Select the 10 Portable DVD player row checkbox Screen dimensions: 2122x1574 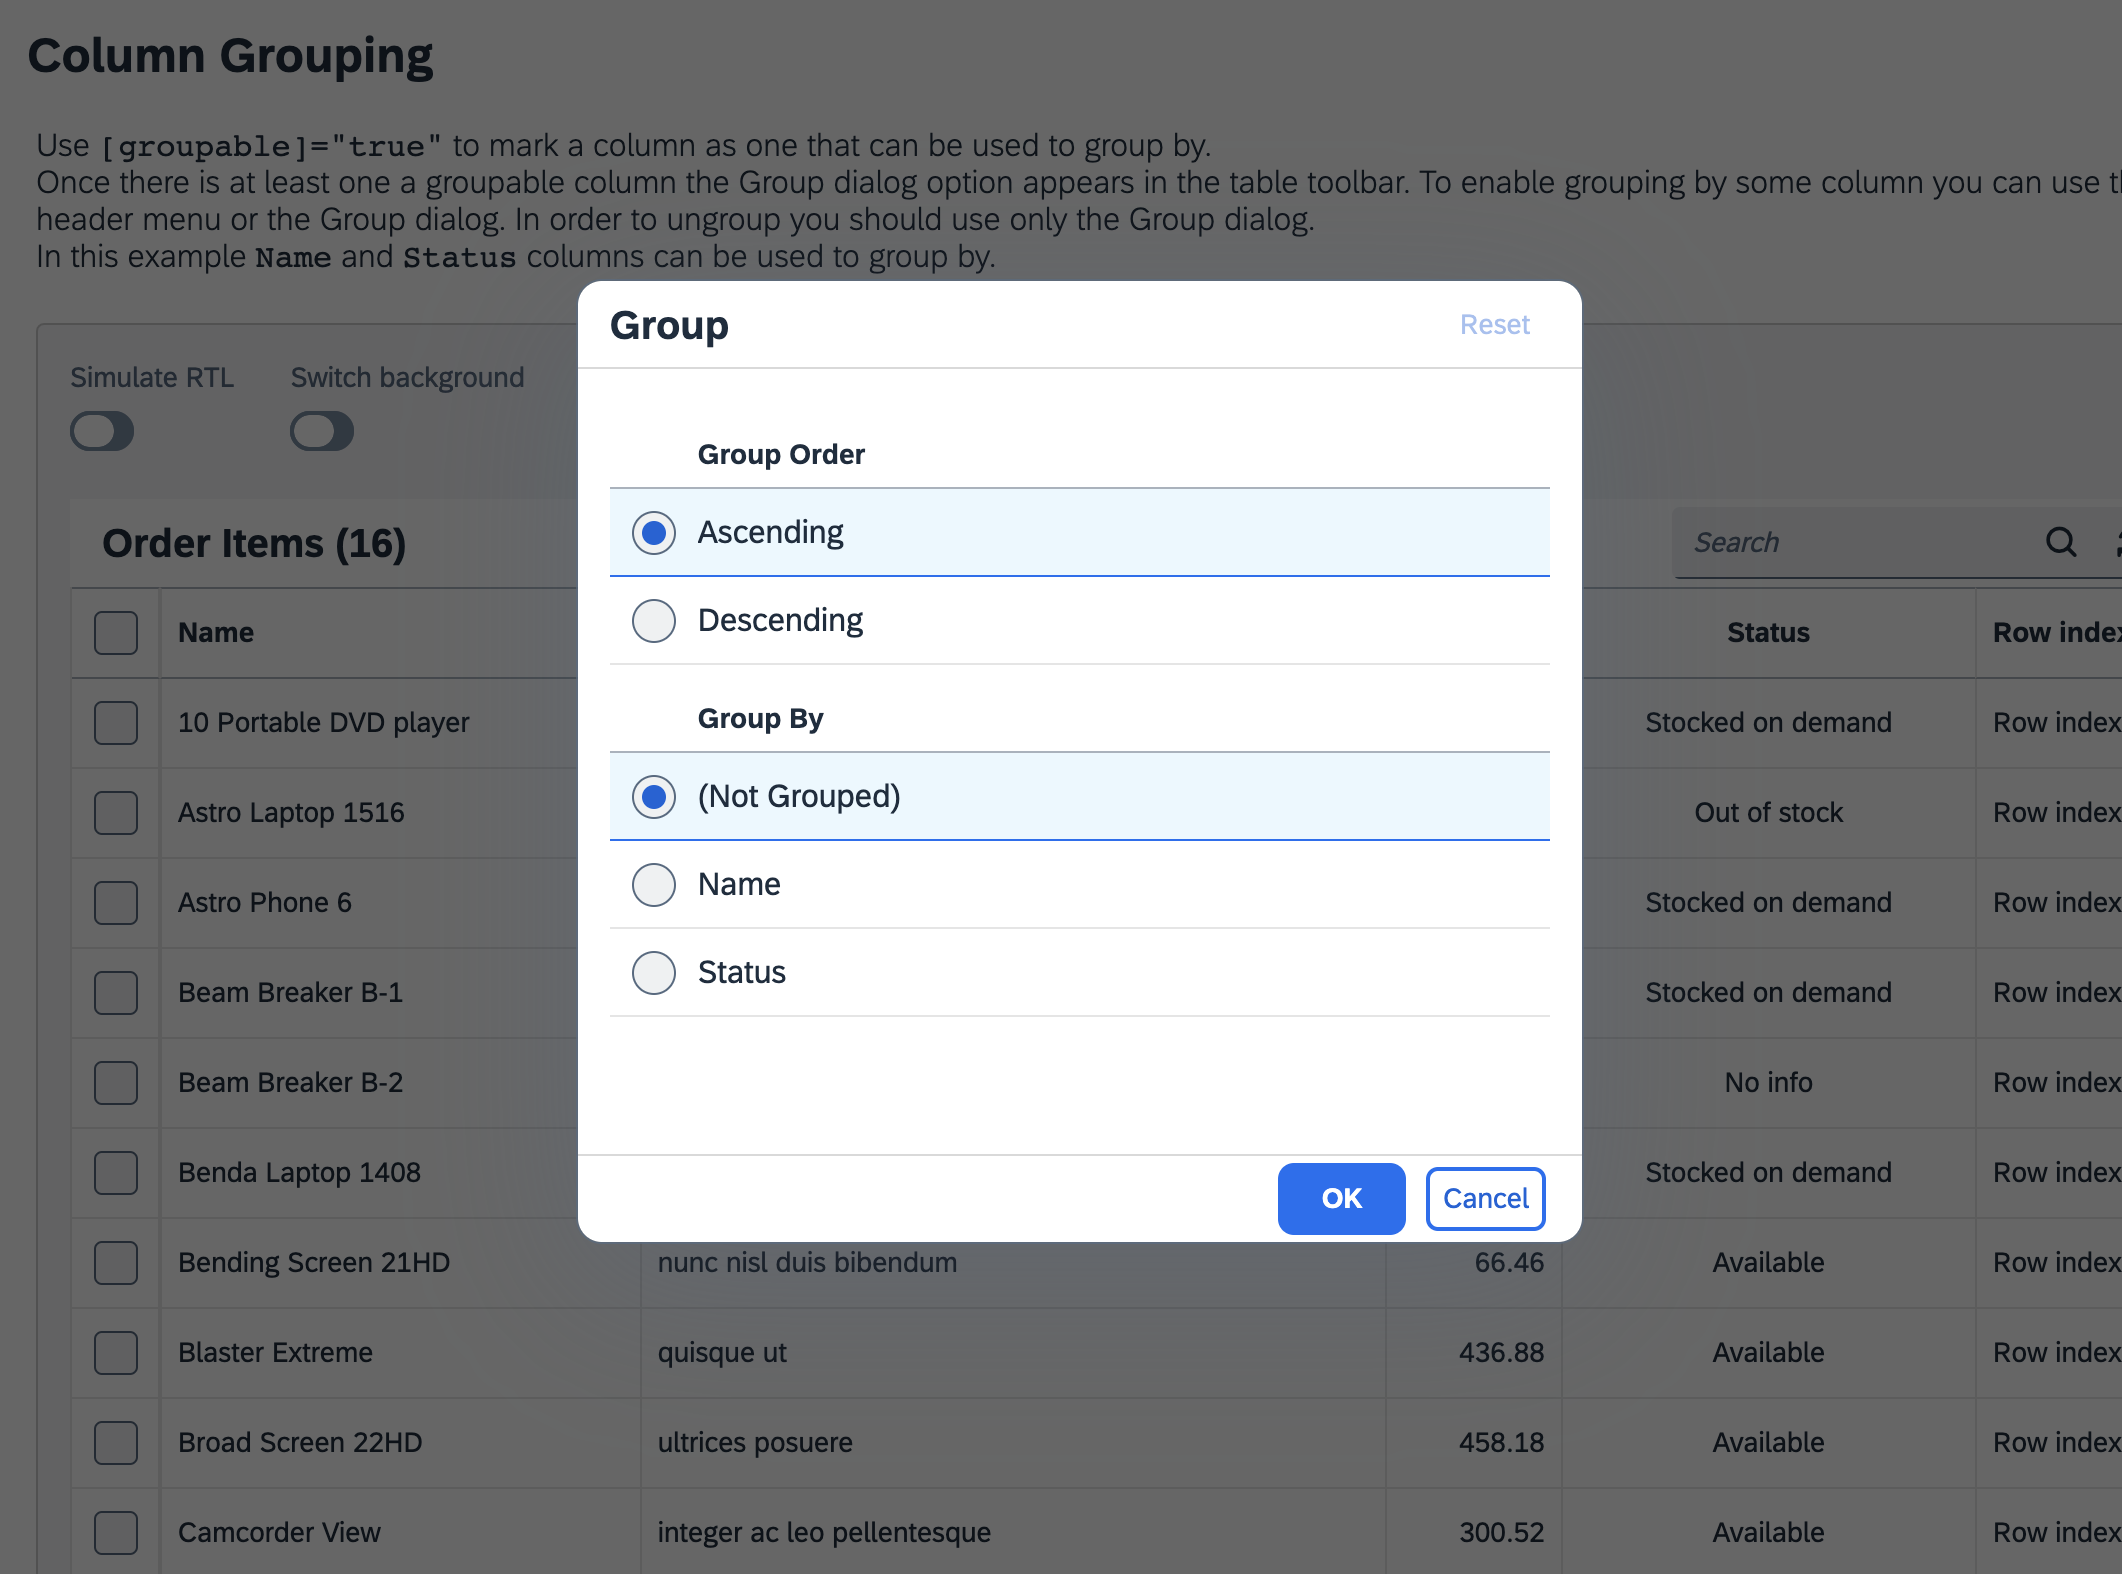tap(115, 722)
